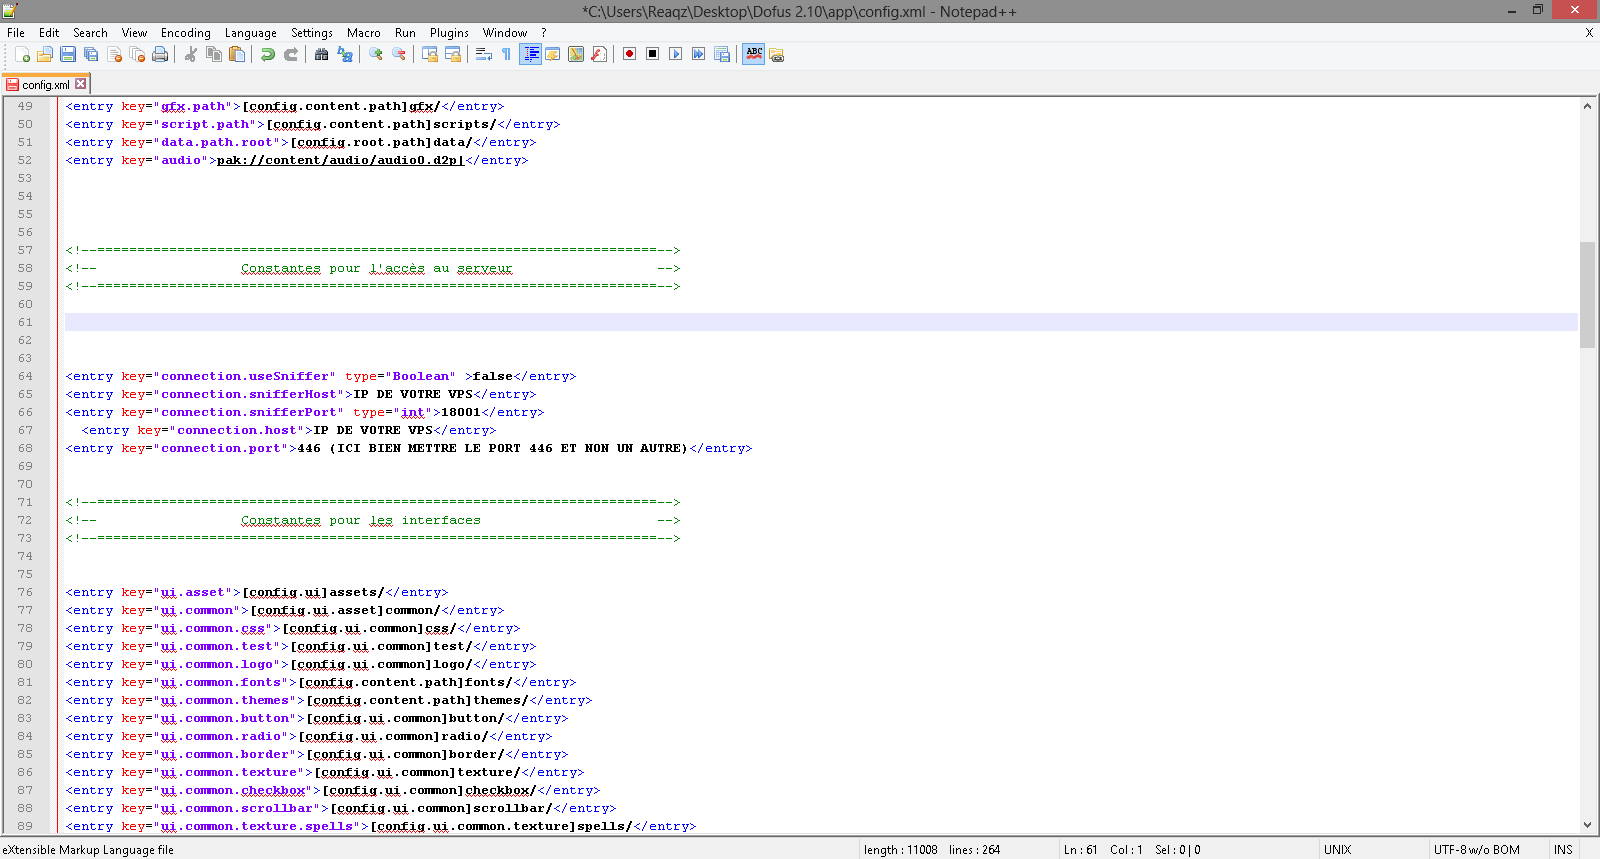
Task: Click the Close All toolbar icon
Action: [137, 54]
